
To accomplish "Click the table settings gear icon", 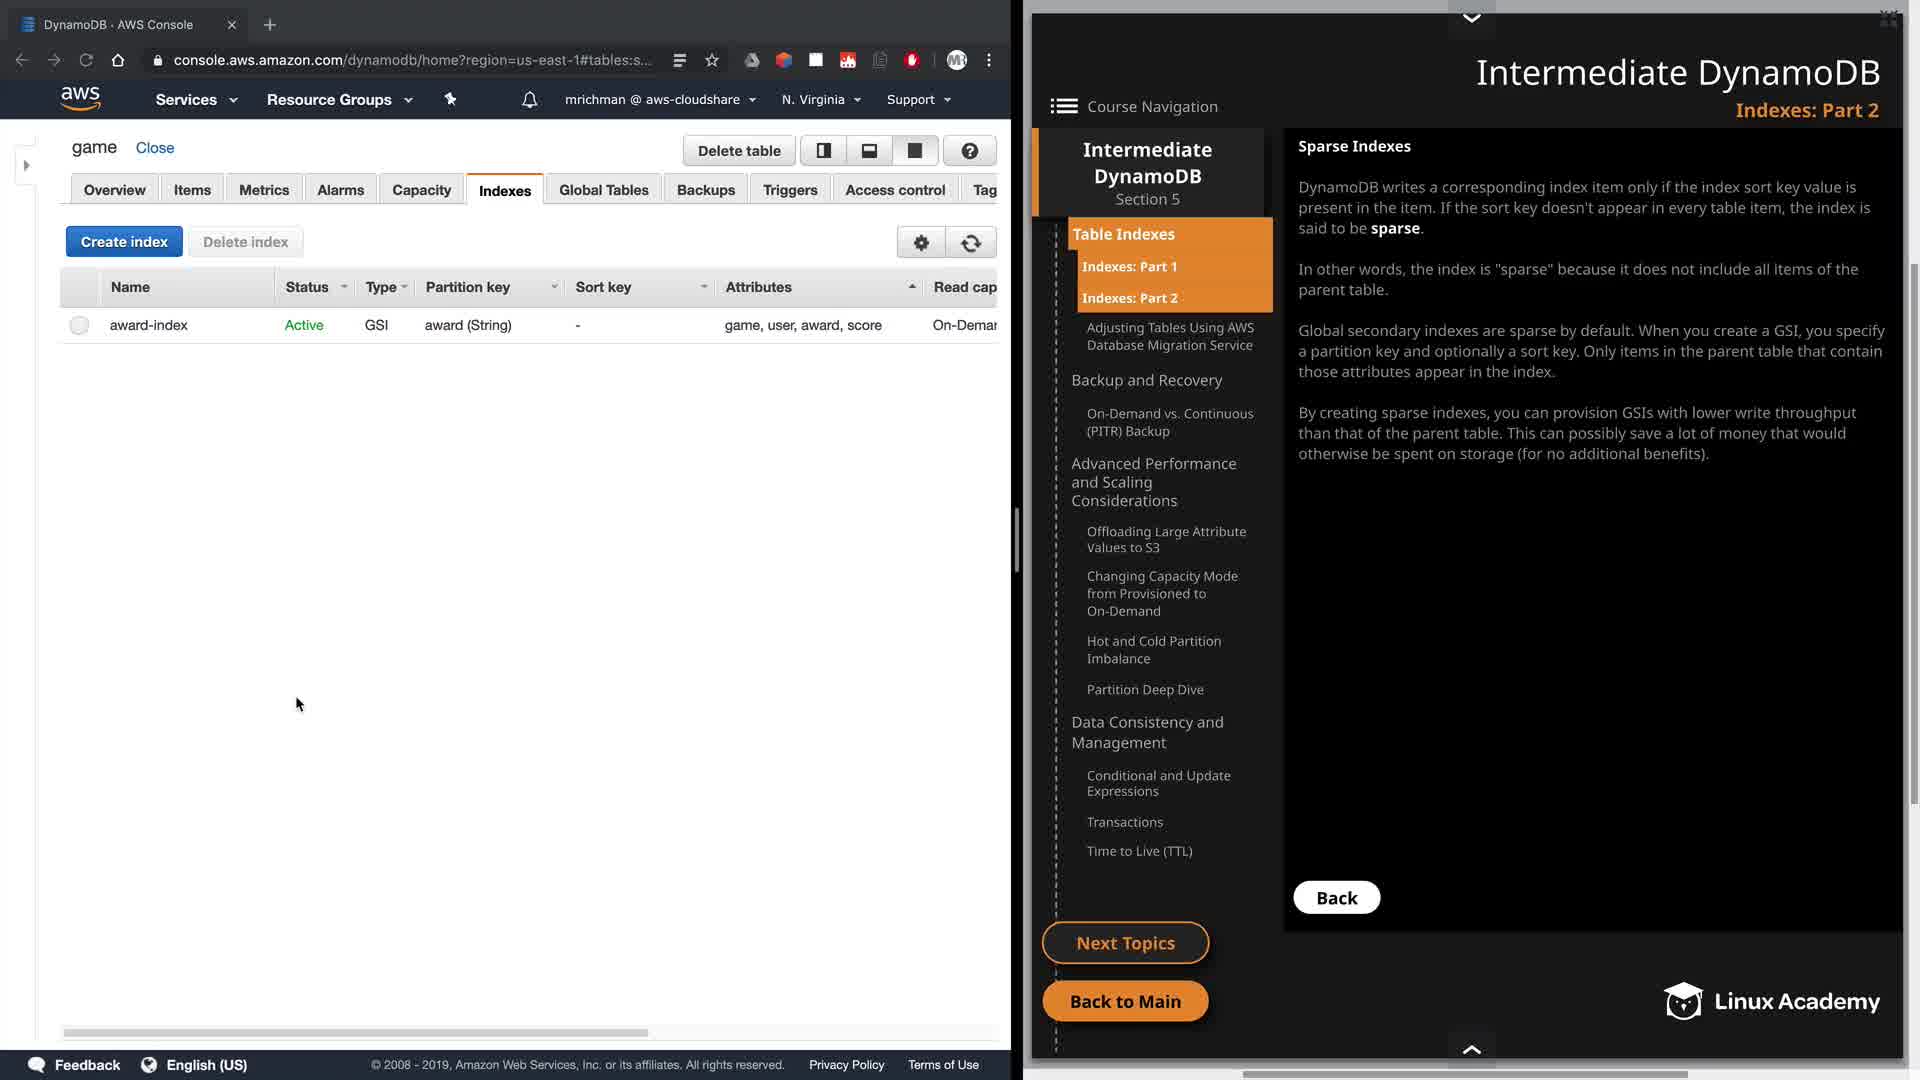I will 921,243.
